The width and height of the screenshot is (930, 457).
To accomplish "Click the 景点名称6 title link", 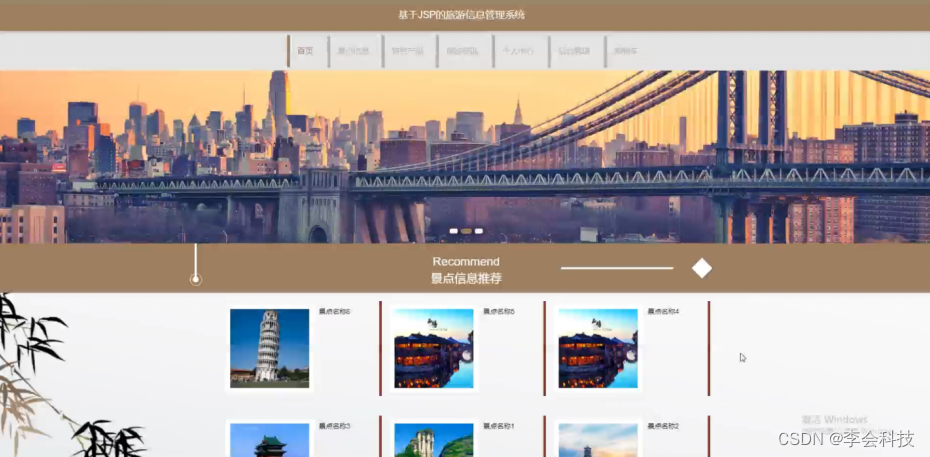I will click(335, 311).
